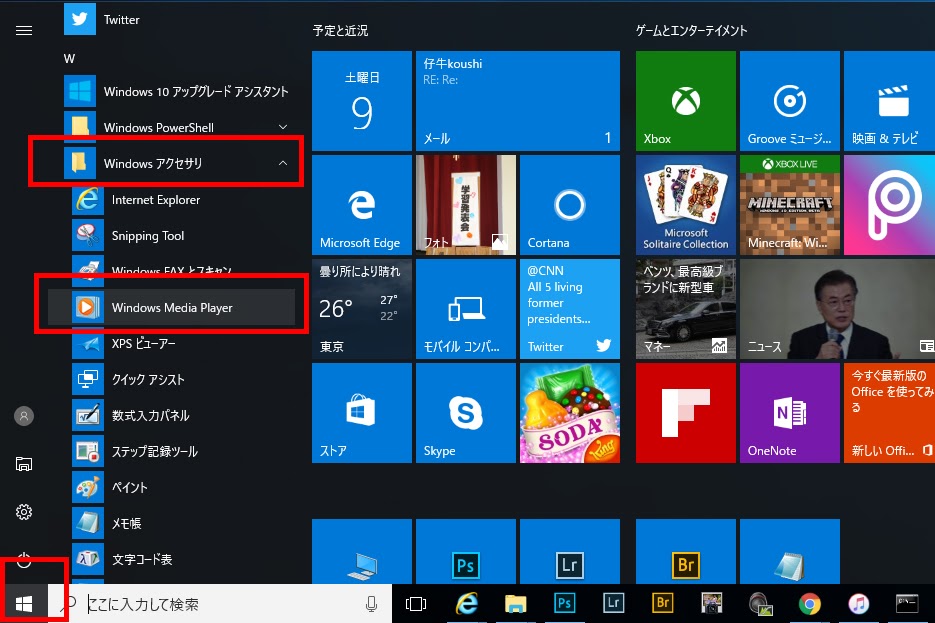Open the マネー news tile
The image size is (935, 623).
point(686,309)
